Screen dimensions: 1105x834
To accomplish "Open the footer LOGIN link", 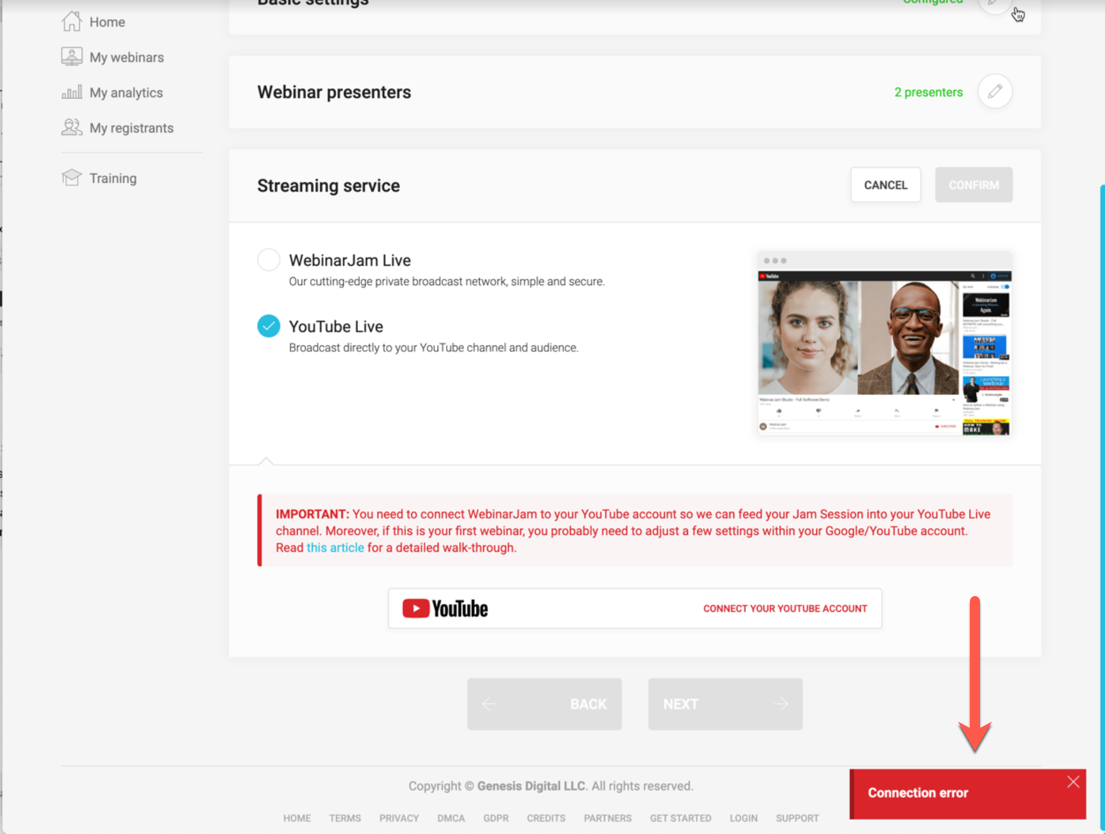I will point(743,818).
